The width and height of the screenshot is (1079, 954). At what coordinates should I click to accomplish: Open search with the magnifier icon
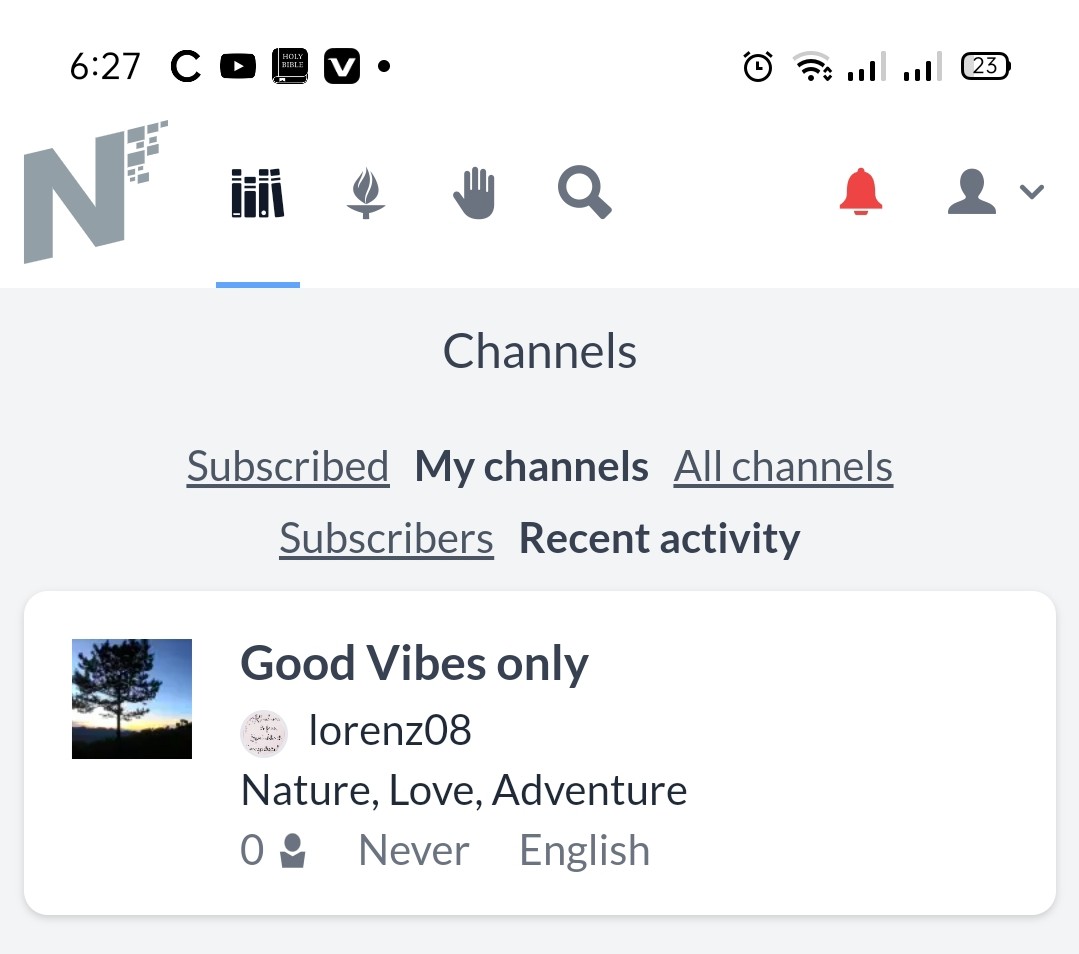point(584,192)
